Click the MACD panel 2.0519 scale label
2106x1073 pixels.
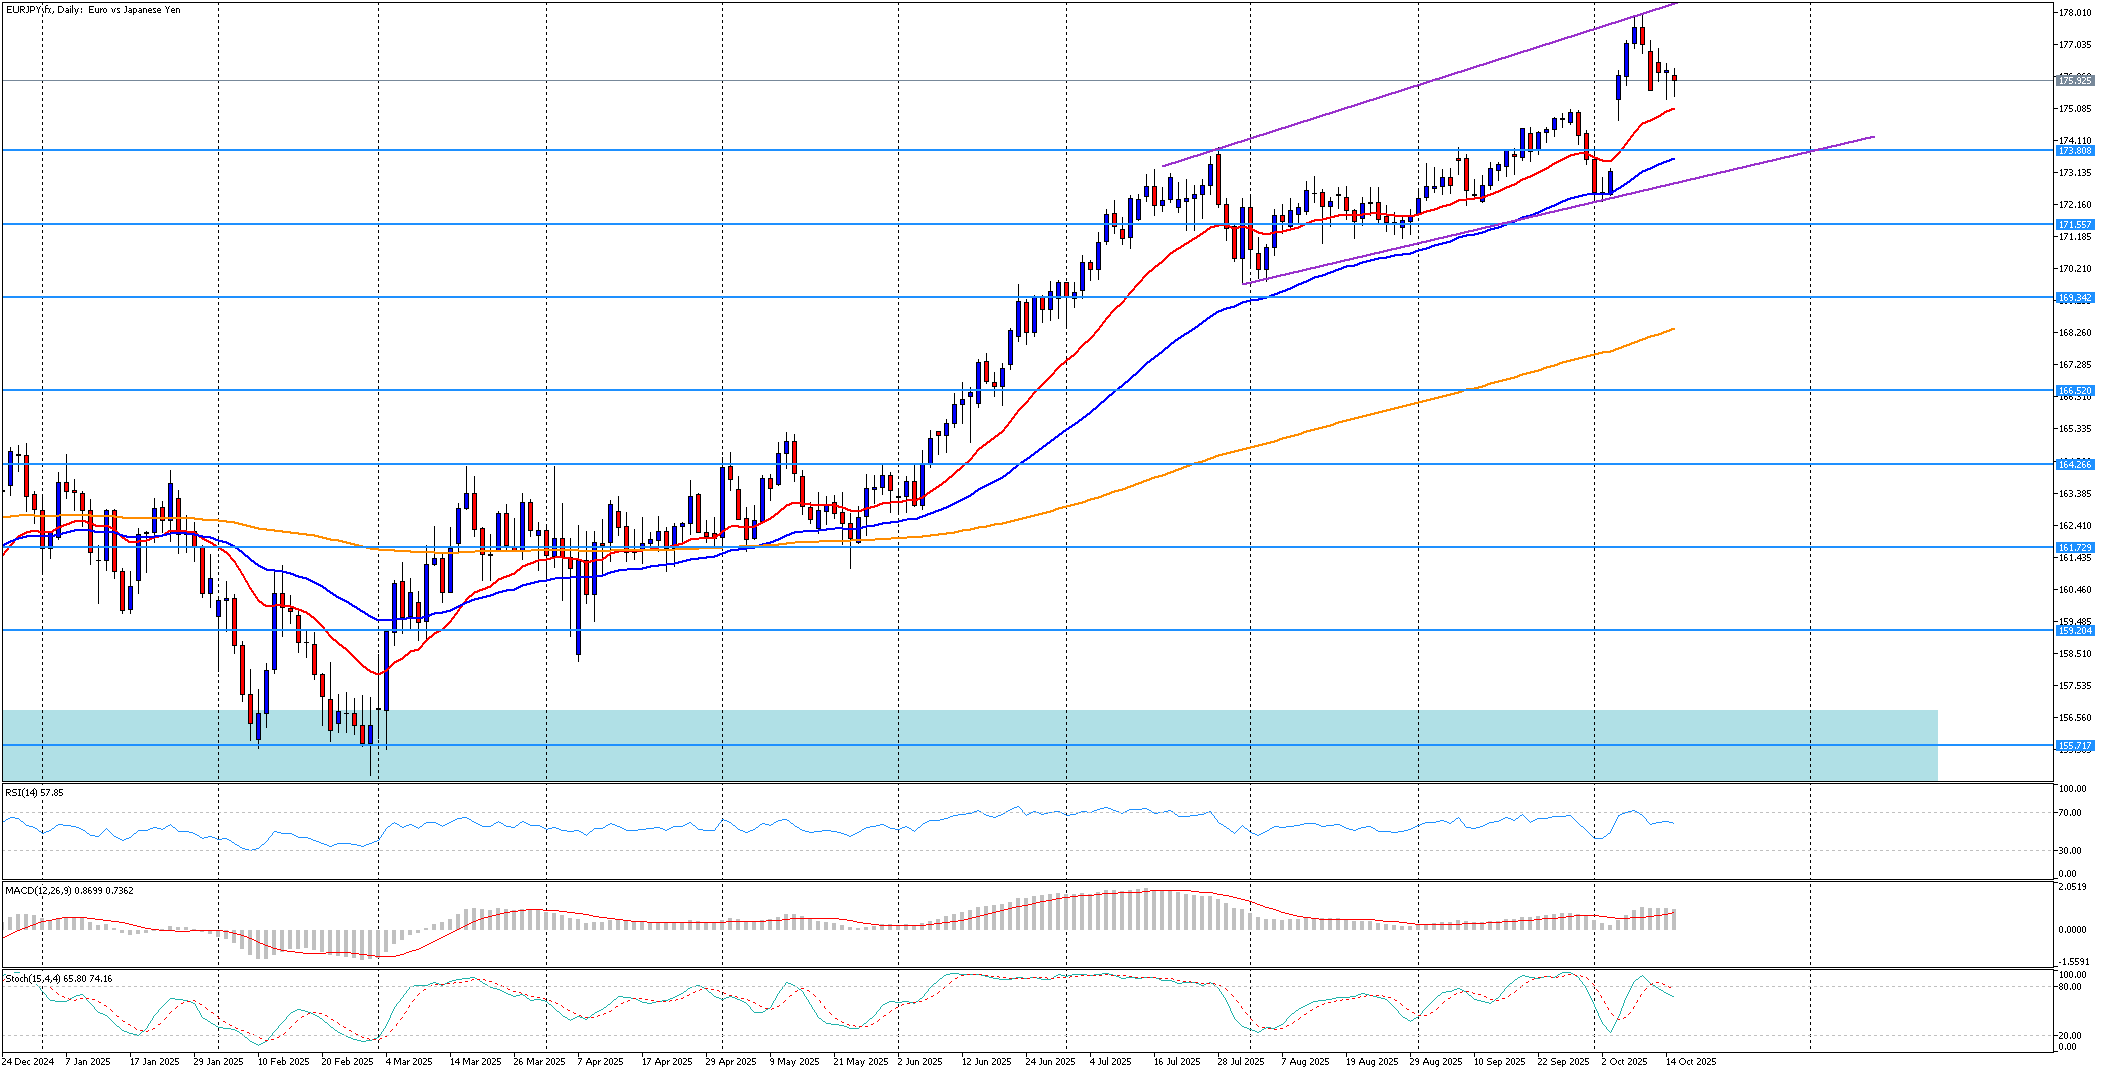pyautogui.click(x=2073, y=887)
